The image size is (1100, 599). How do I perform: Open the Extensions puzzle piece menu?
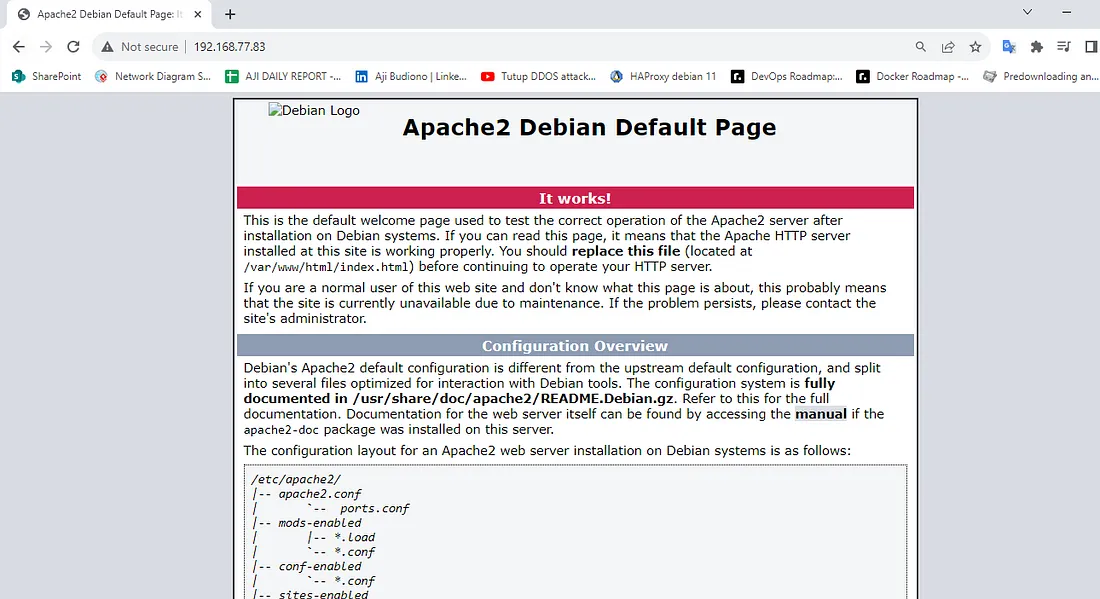(1036, 47)
